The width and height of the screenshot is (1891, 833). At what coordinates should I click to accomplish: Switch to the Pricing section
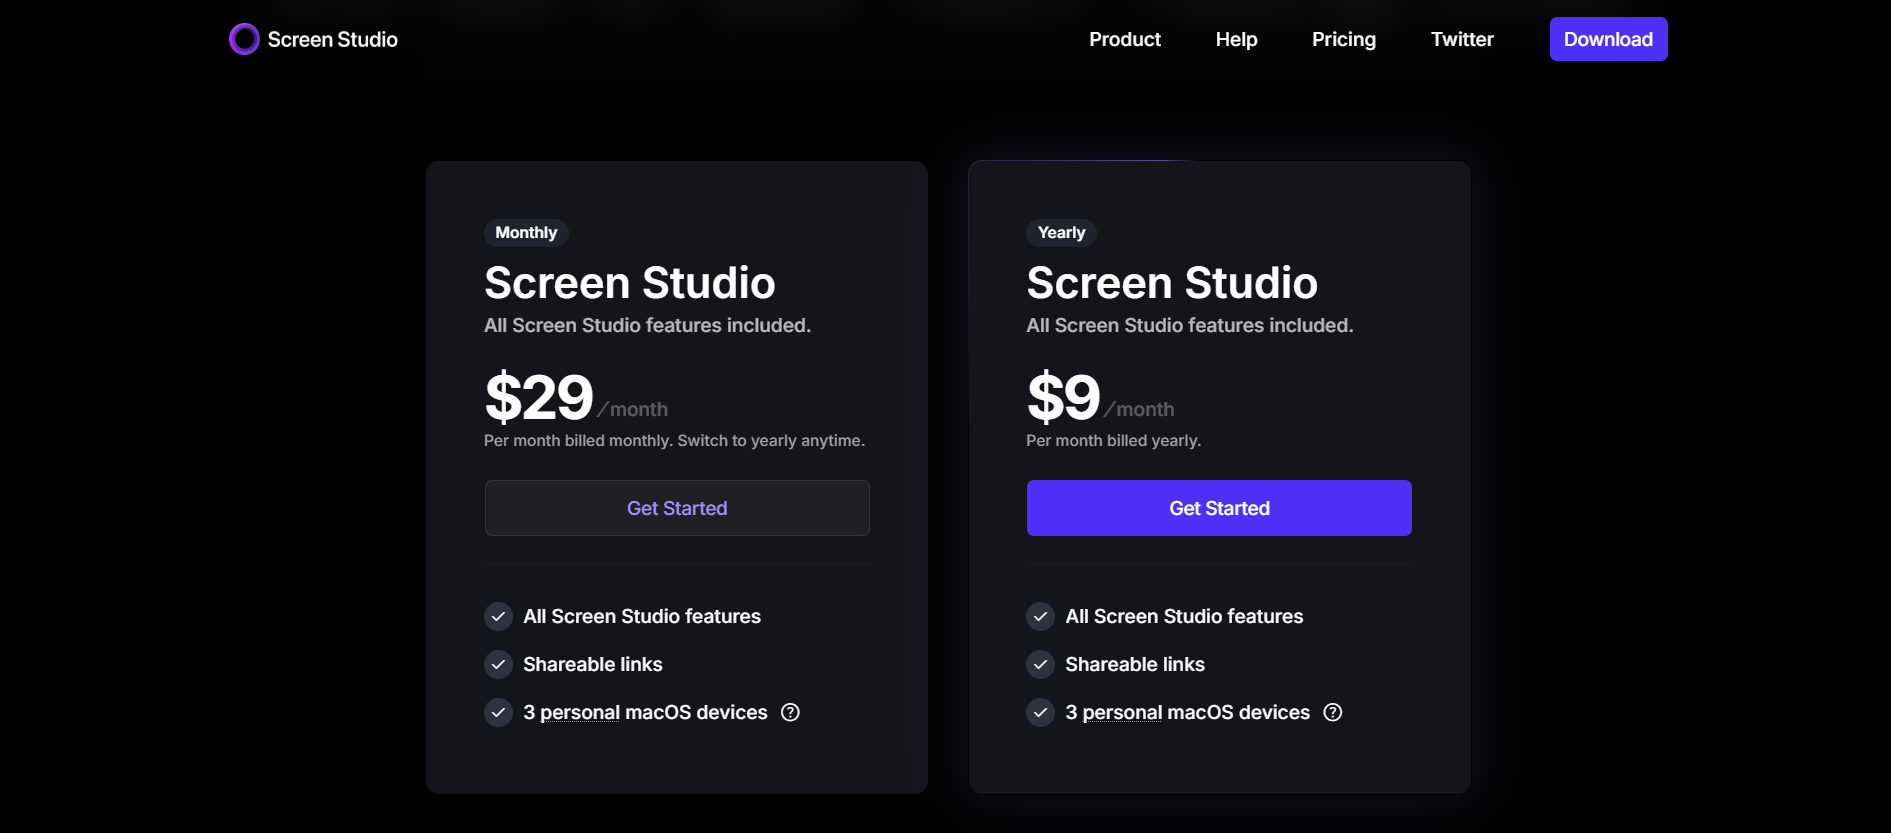click(1343, 39)
